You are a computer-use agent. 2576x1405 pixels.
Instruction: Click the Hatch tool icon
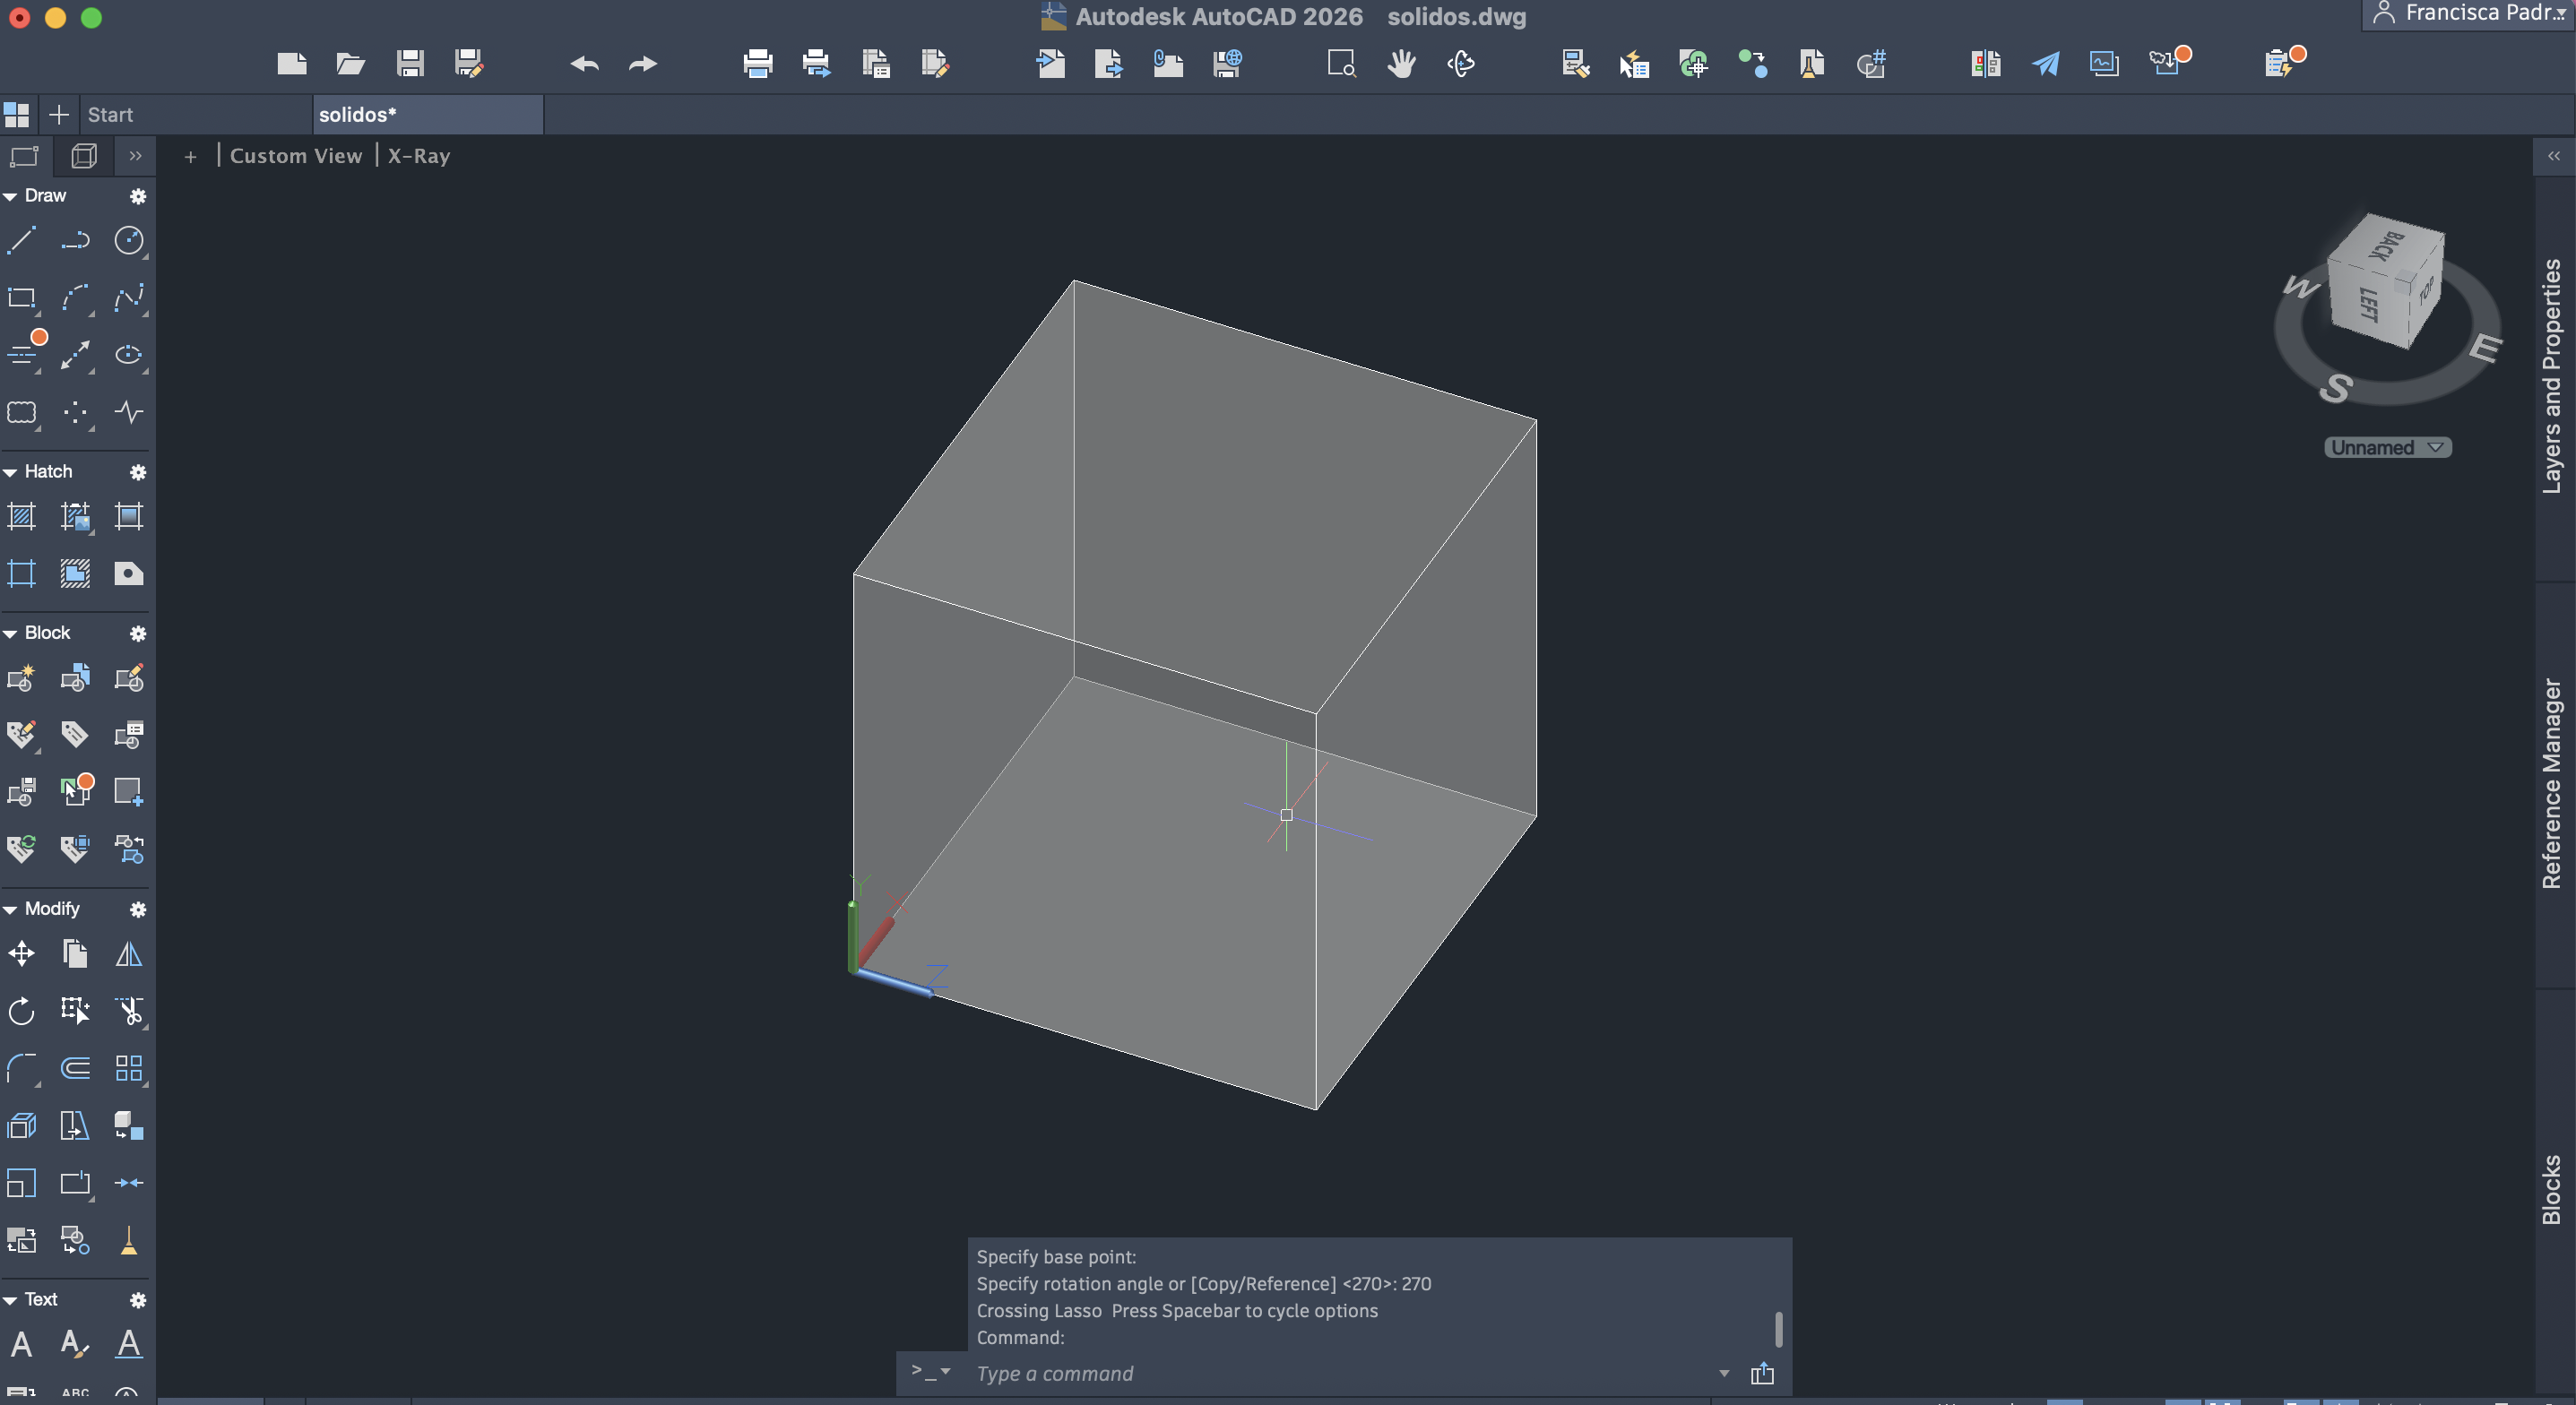22,517
